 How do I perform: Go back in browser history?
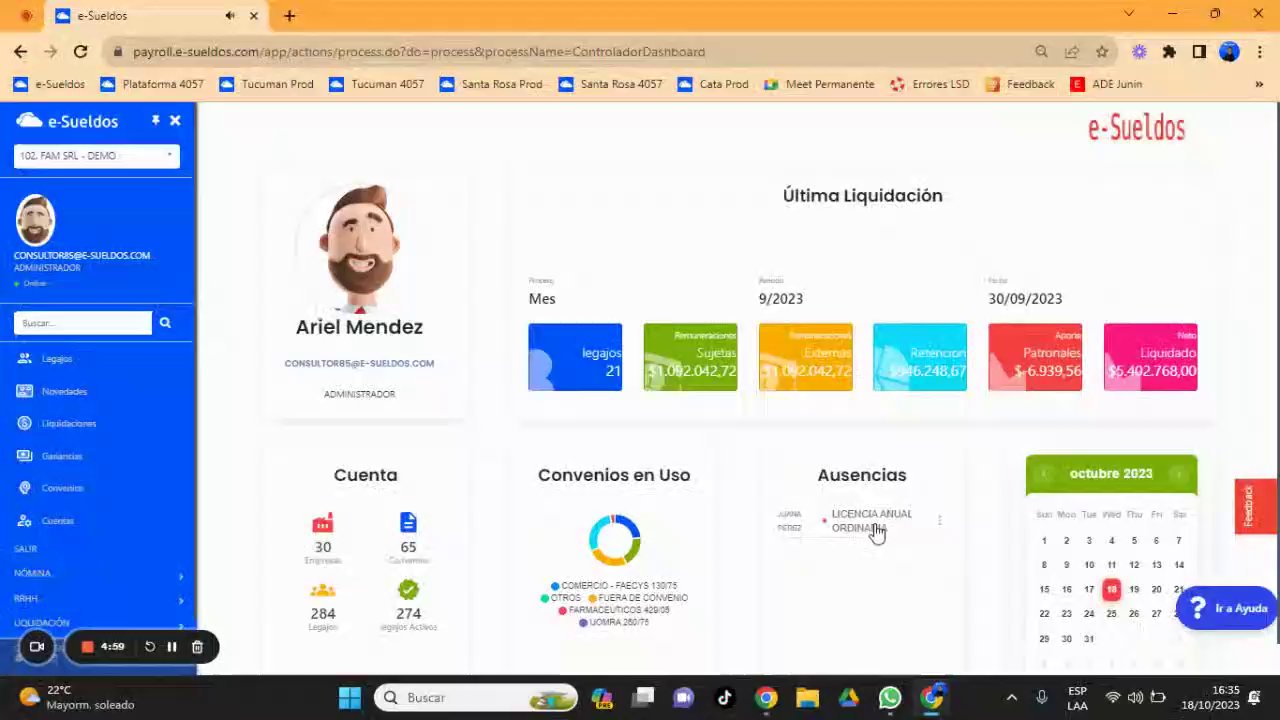click(21, 52)
